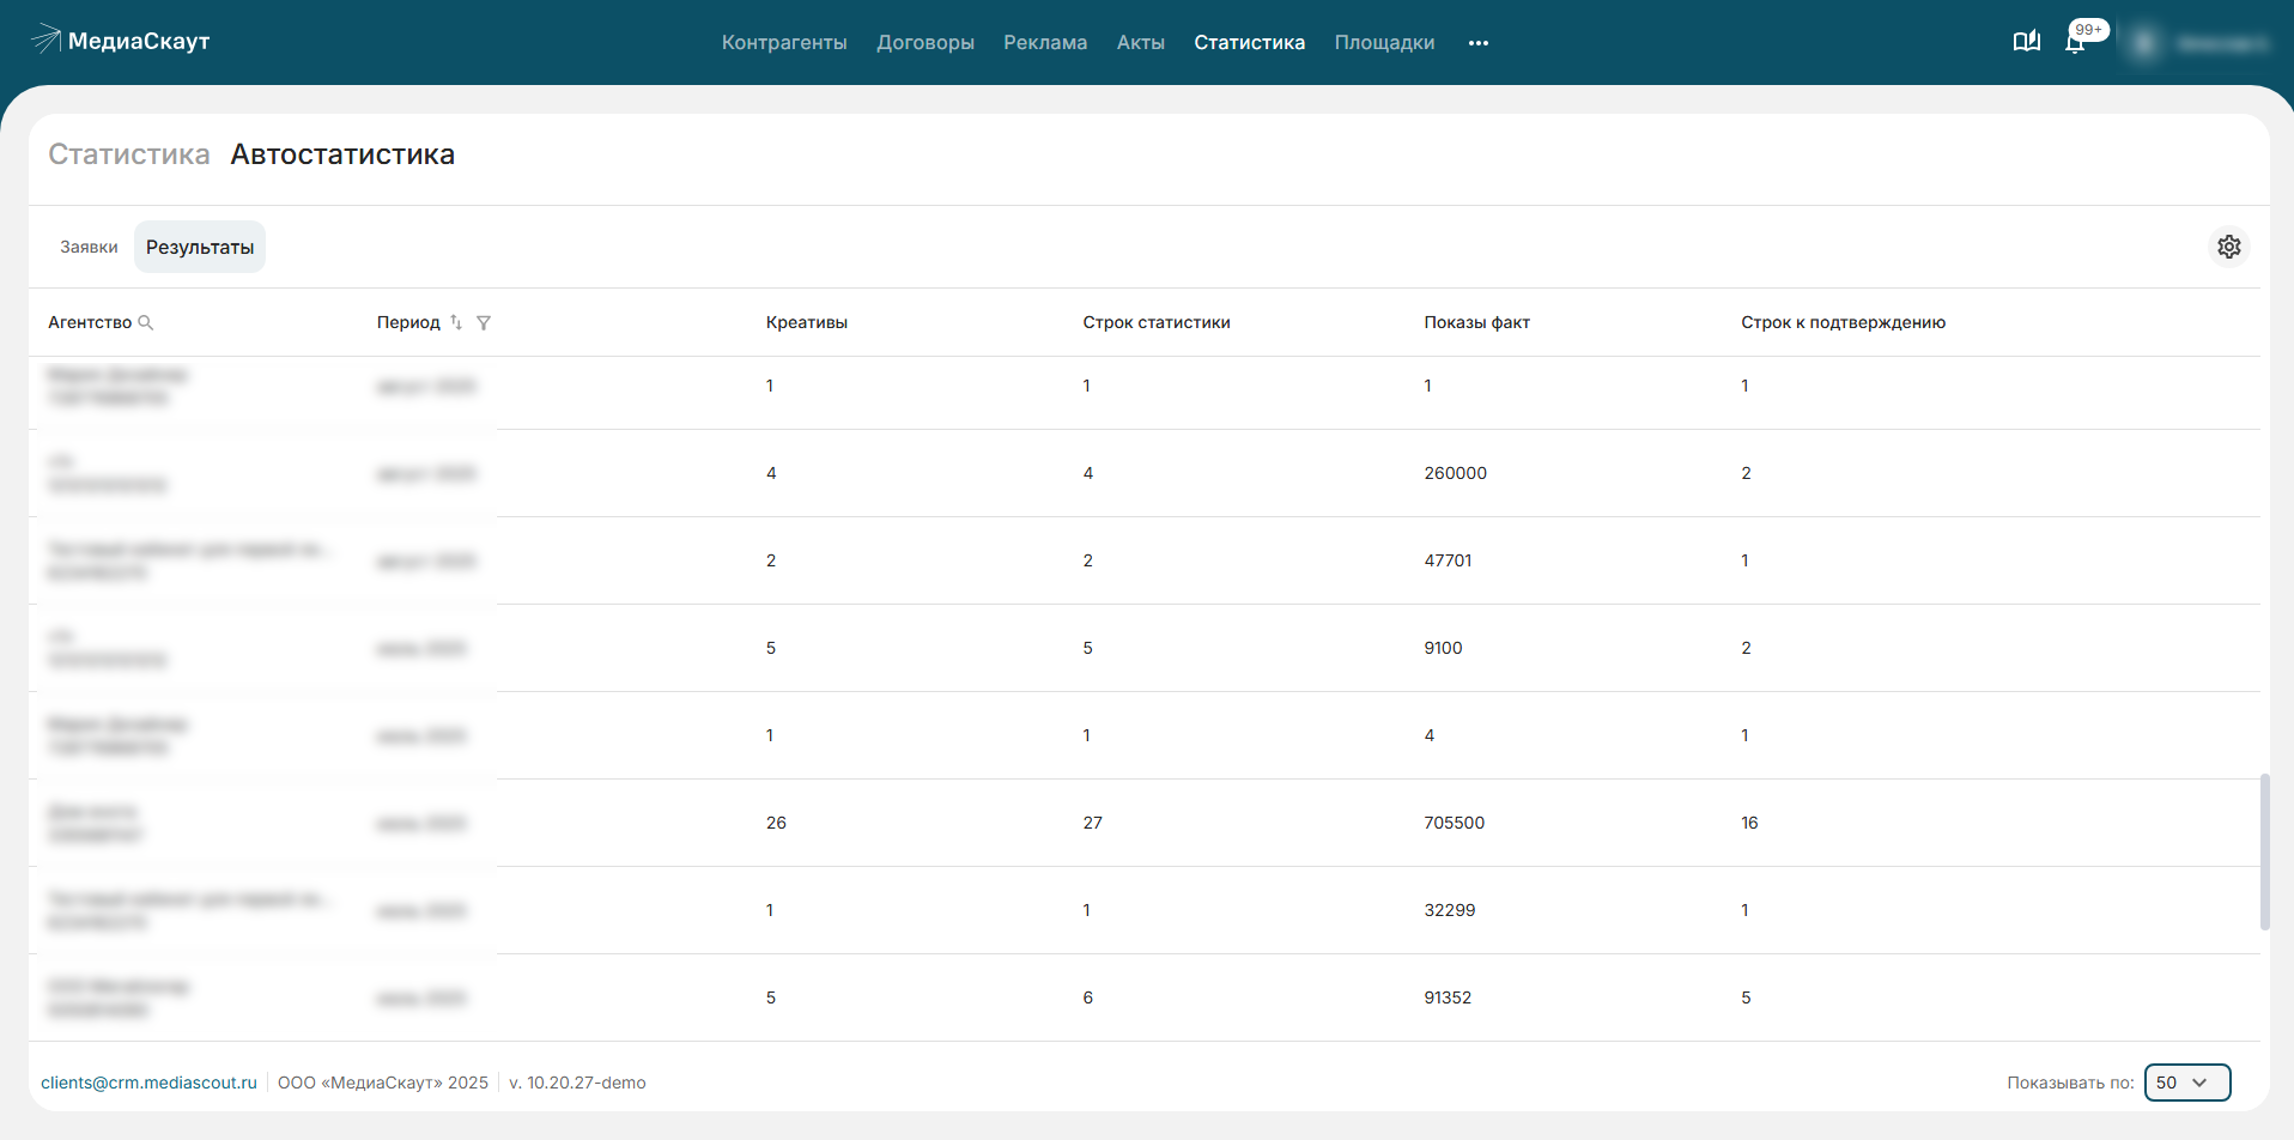The height and width of the screenshot is (1140, 2294).
Task: Navigate to the Площадки menu item
Action: [x=1384, y=42]
